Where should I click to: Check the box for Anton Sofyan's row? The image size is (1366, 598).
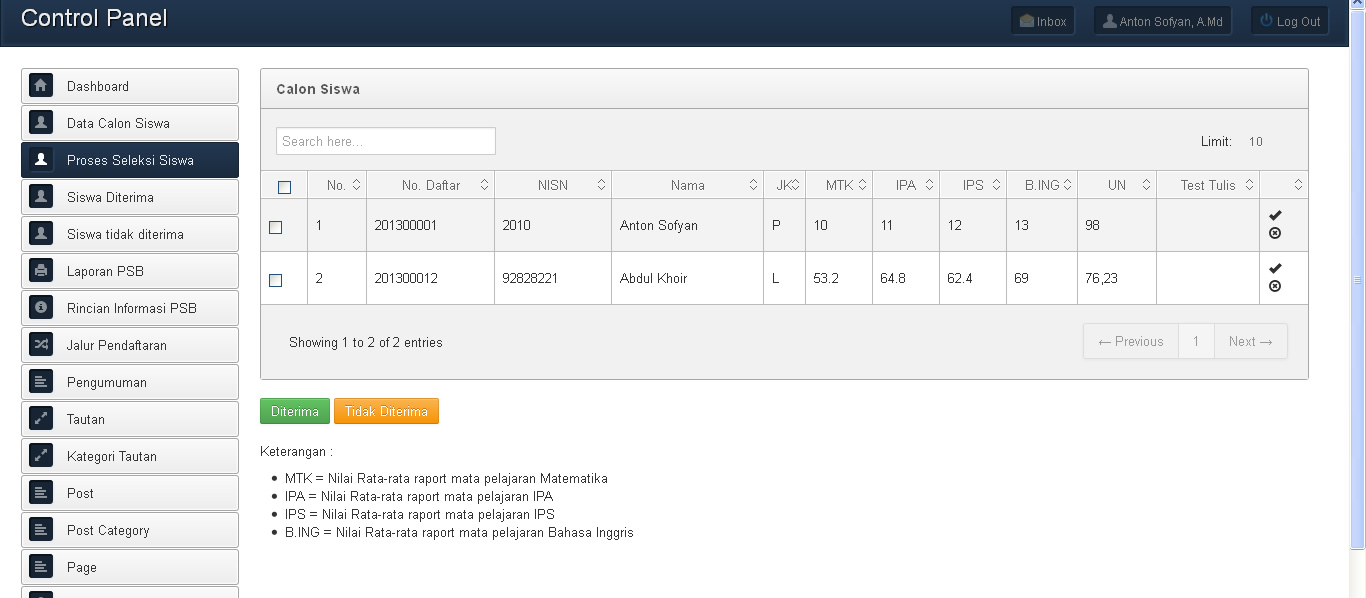[x=276, y=227]
